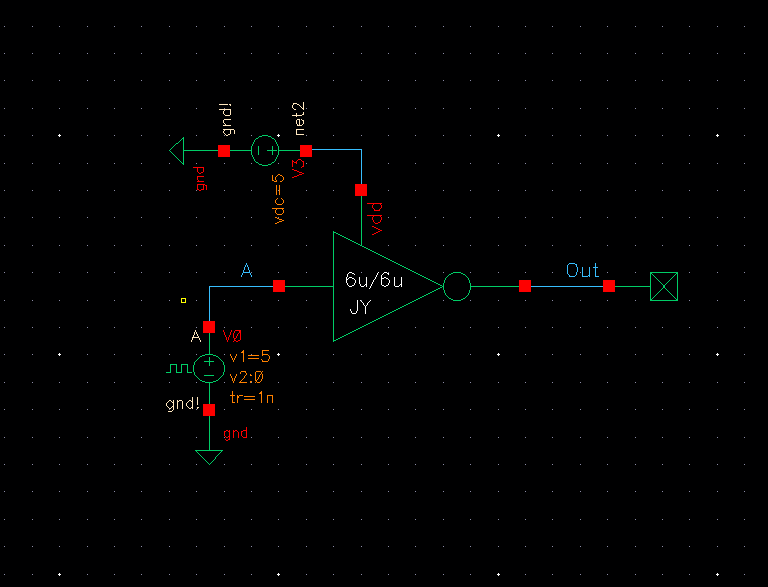Select the inverter input pin on wire A
Screen dimensions: 768x587
point(279,286)
